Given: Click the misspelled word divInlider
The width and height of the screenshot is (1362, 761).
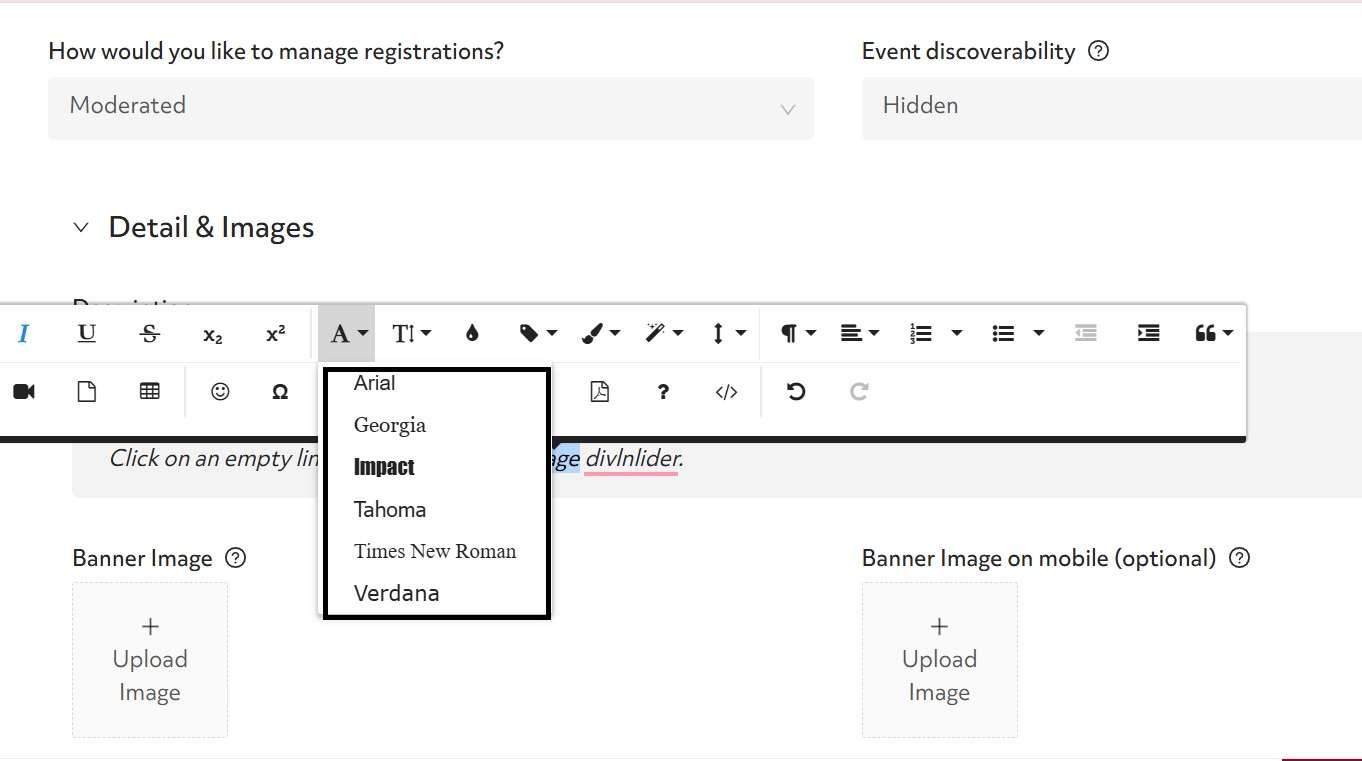Looking at the screenshot, I should [x=631, y=459].
